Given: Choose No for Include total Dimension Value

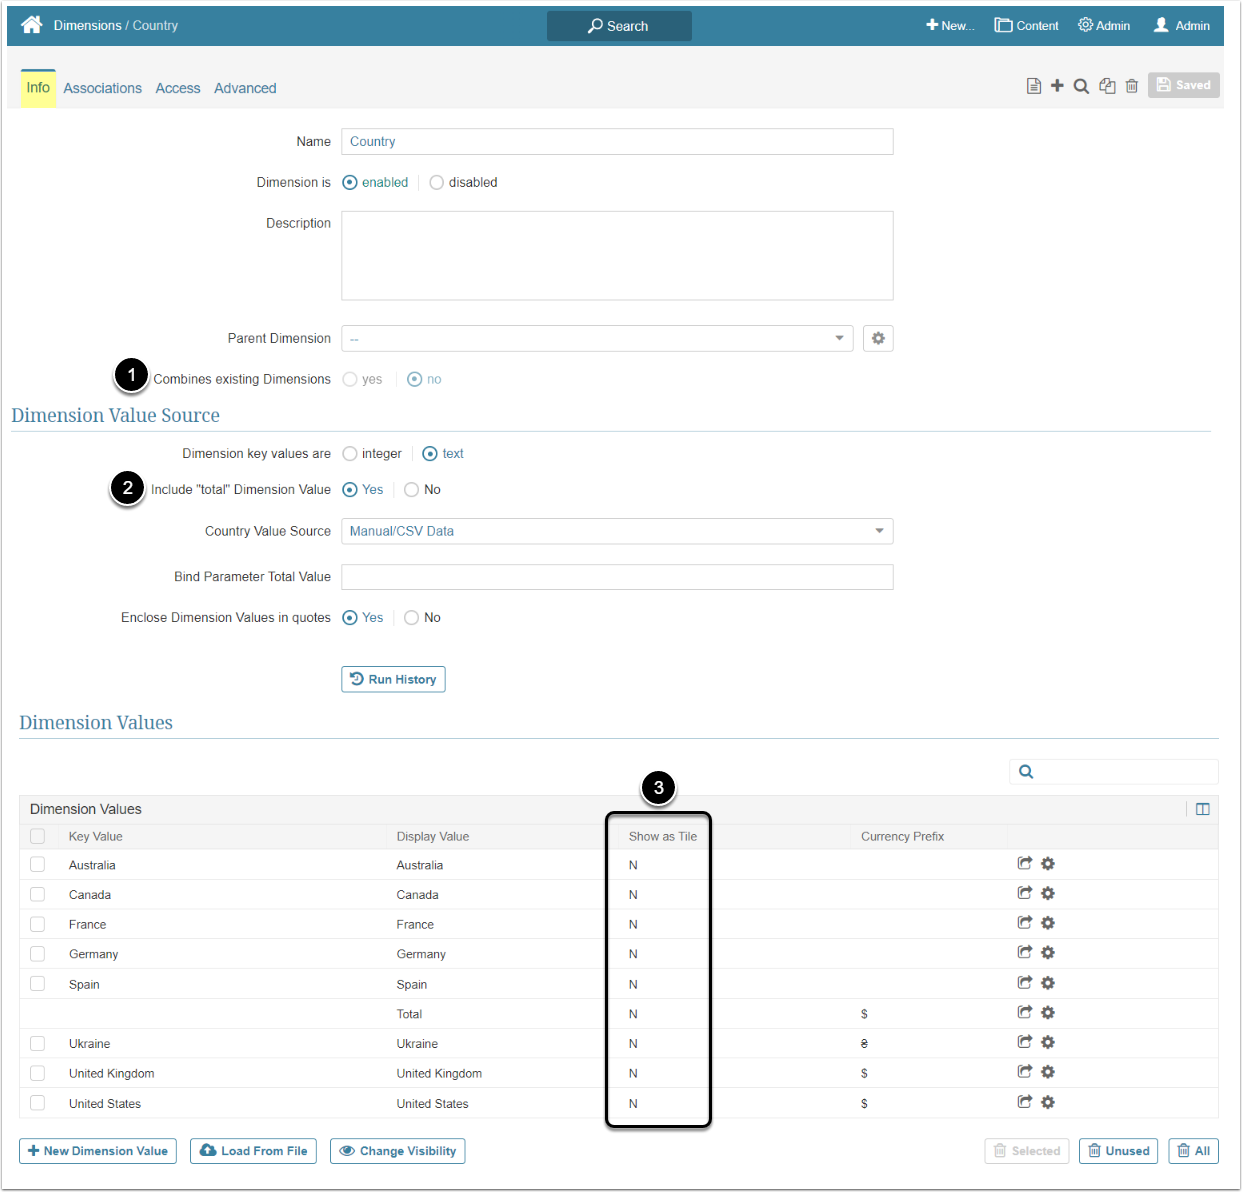Looking at the screenshot, I should click(411, 489).
